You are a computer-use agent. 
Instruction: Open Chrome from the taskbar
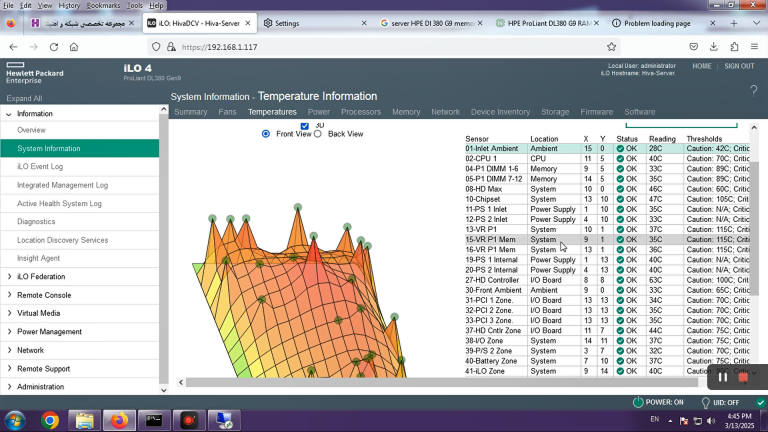(x=50, y=421)
